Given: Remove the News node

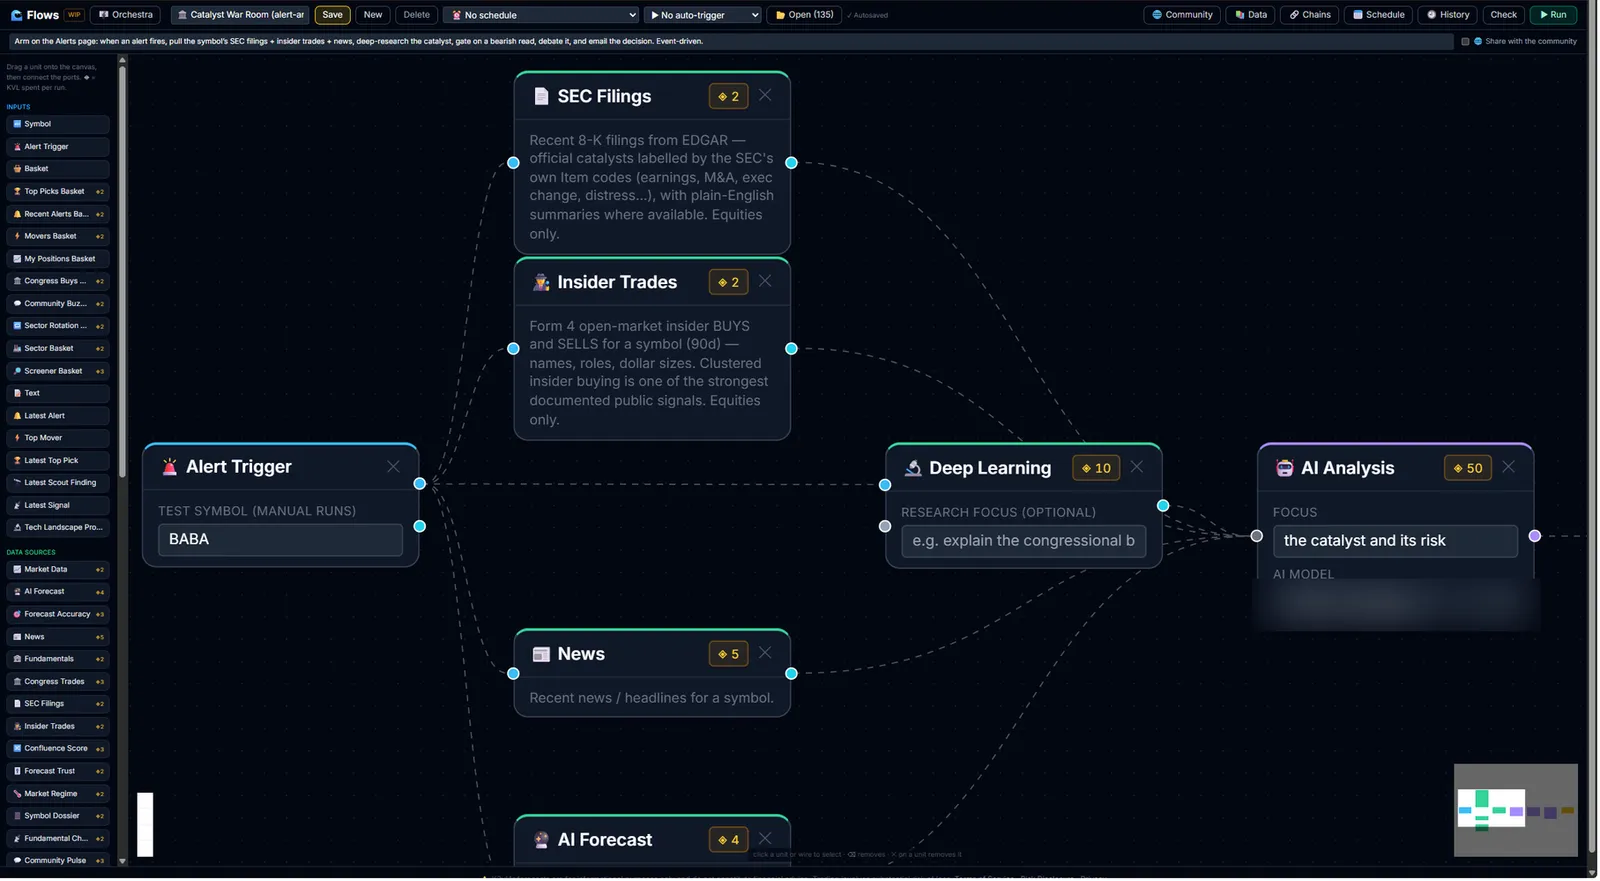Looking at the screenshot, I should 765,653.
